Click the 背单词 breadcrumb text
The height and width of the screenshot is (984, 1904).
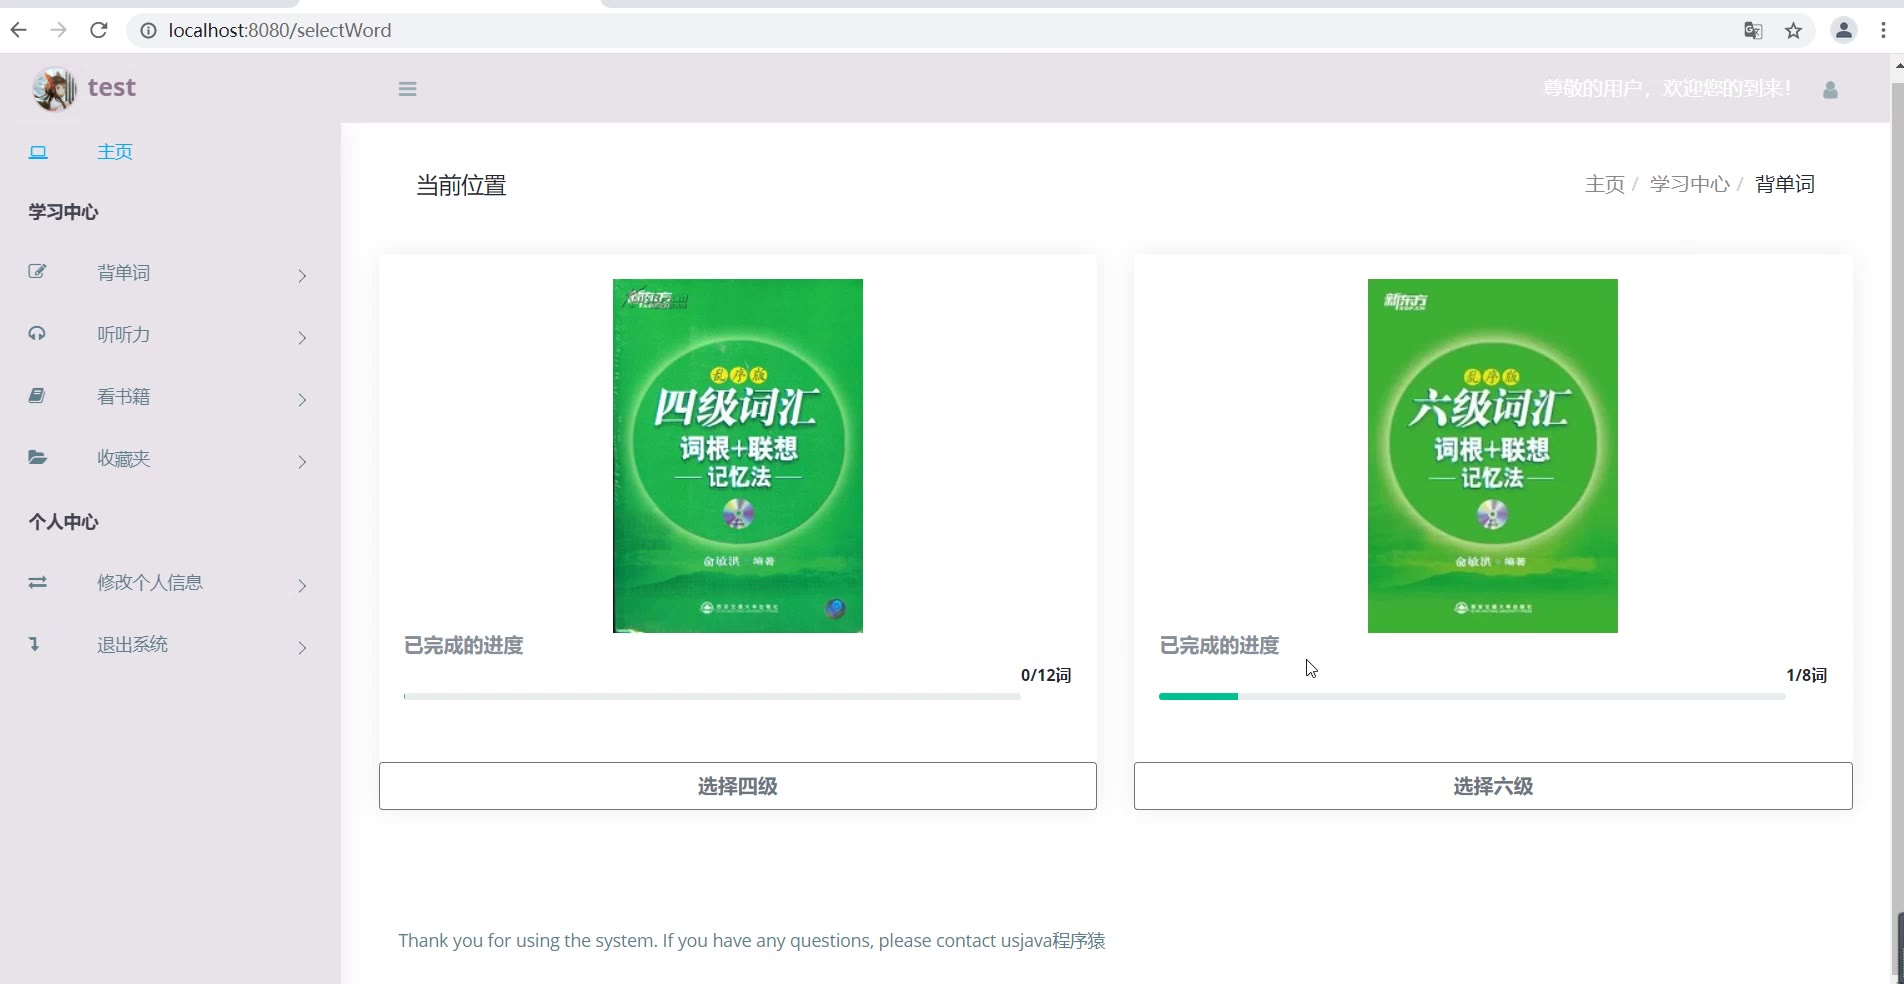point(1785,184)
